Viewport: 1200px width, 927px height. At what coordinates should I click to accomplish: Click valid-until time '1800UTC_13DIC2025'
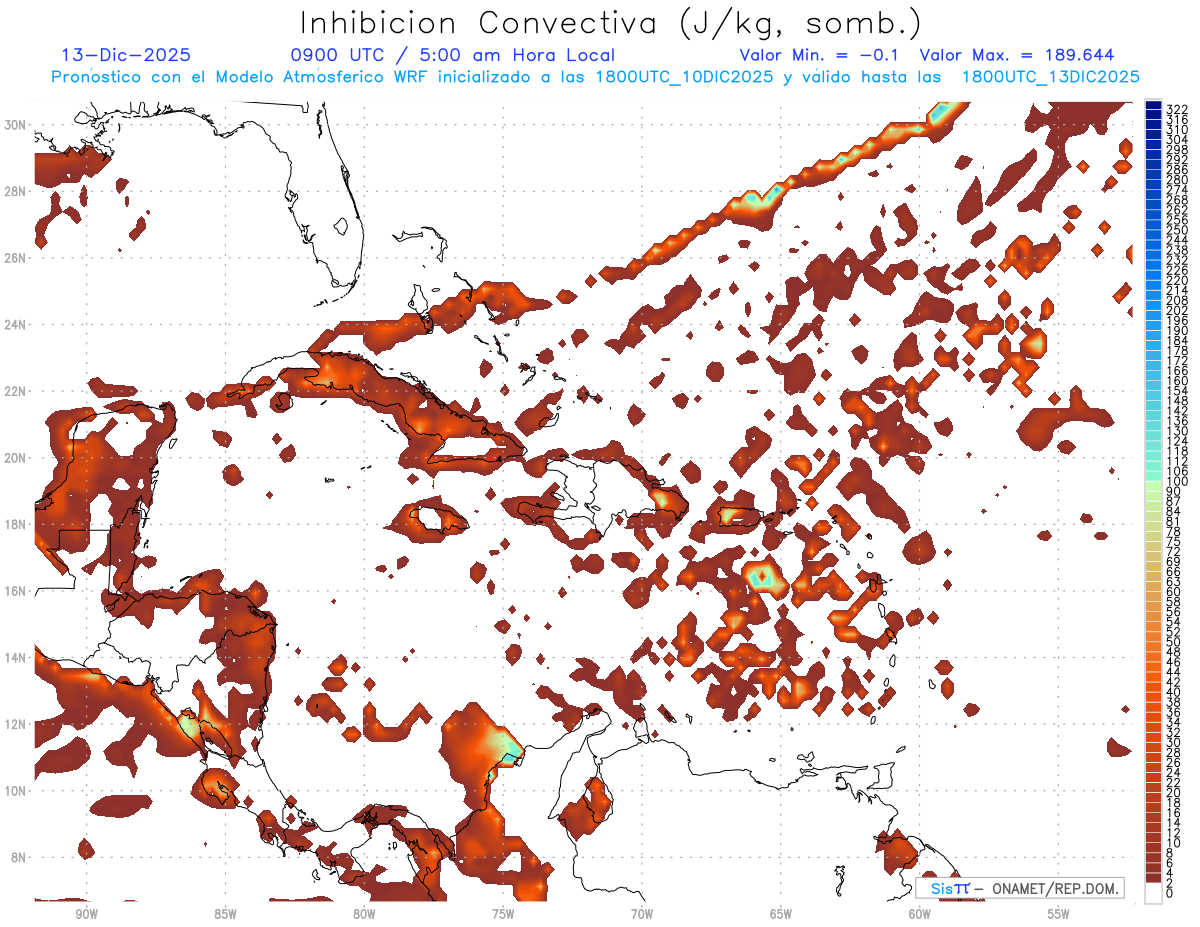1050,76
